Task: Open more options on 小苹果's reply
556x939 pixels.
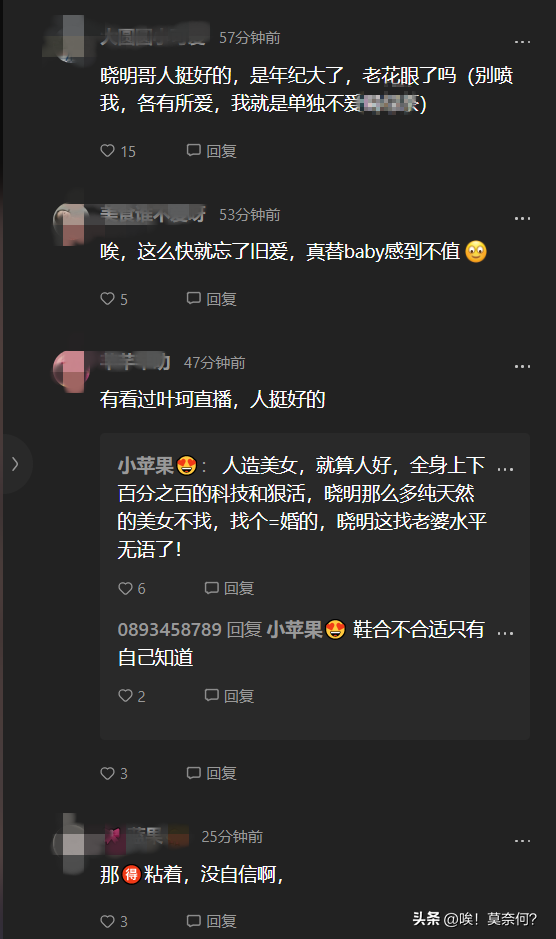Action: pos(505,470)
